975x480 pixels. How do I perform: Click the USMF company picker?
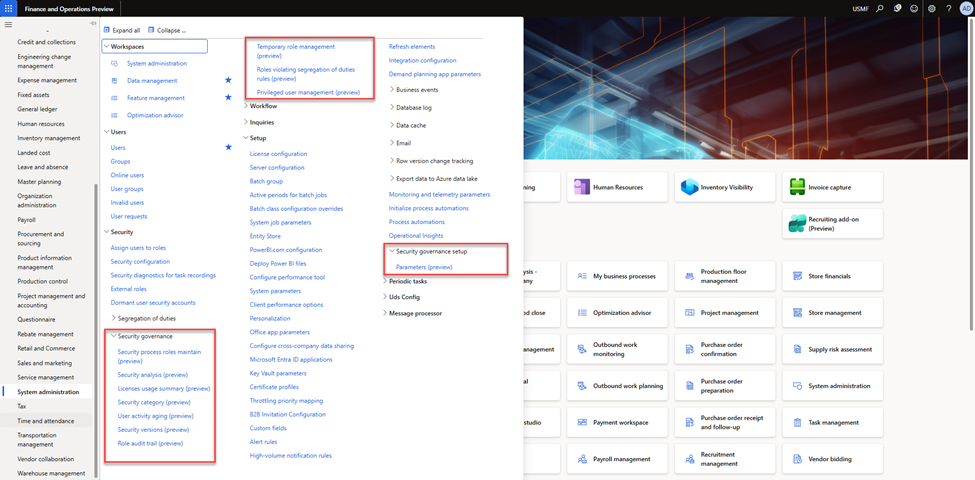[x=860, y=8]
